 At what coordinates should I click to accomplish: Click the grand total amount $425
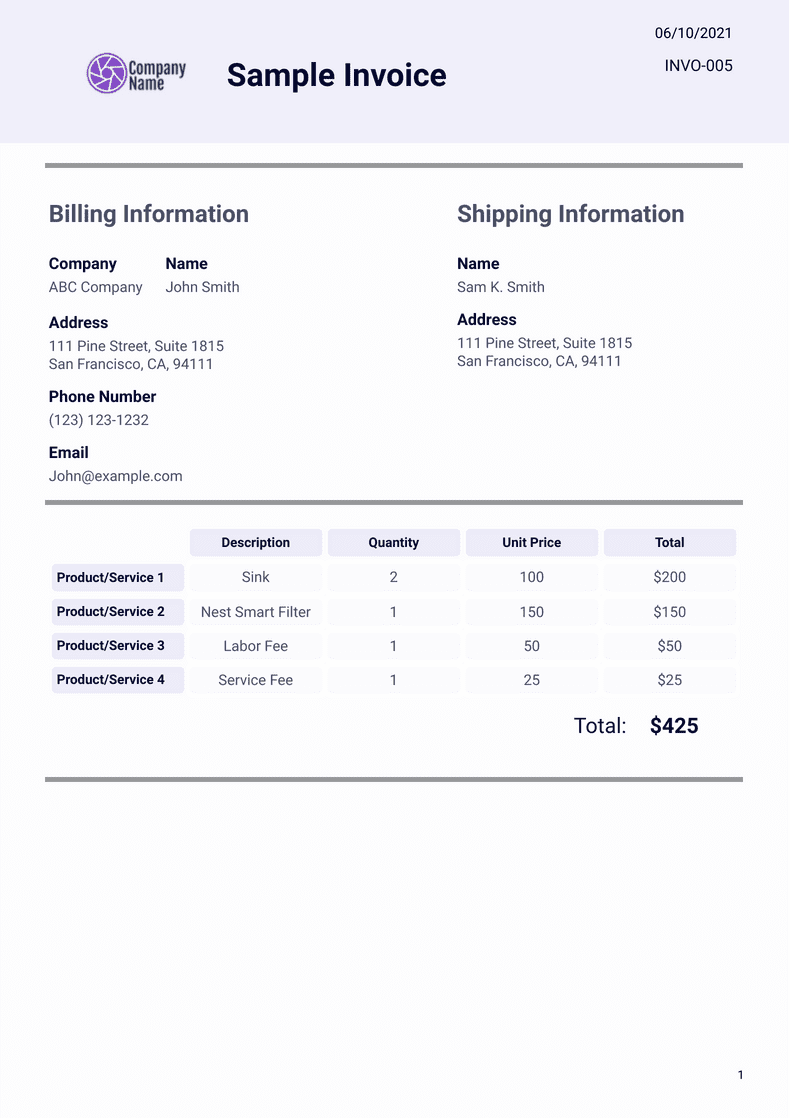[x=674, y=726]
